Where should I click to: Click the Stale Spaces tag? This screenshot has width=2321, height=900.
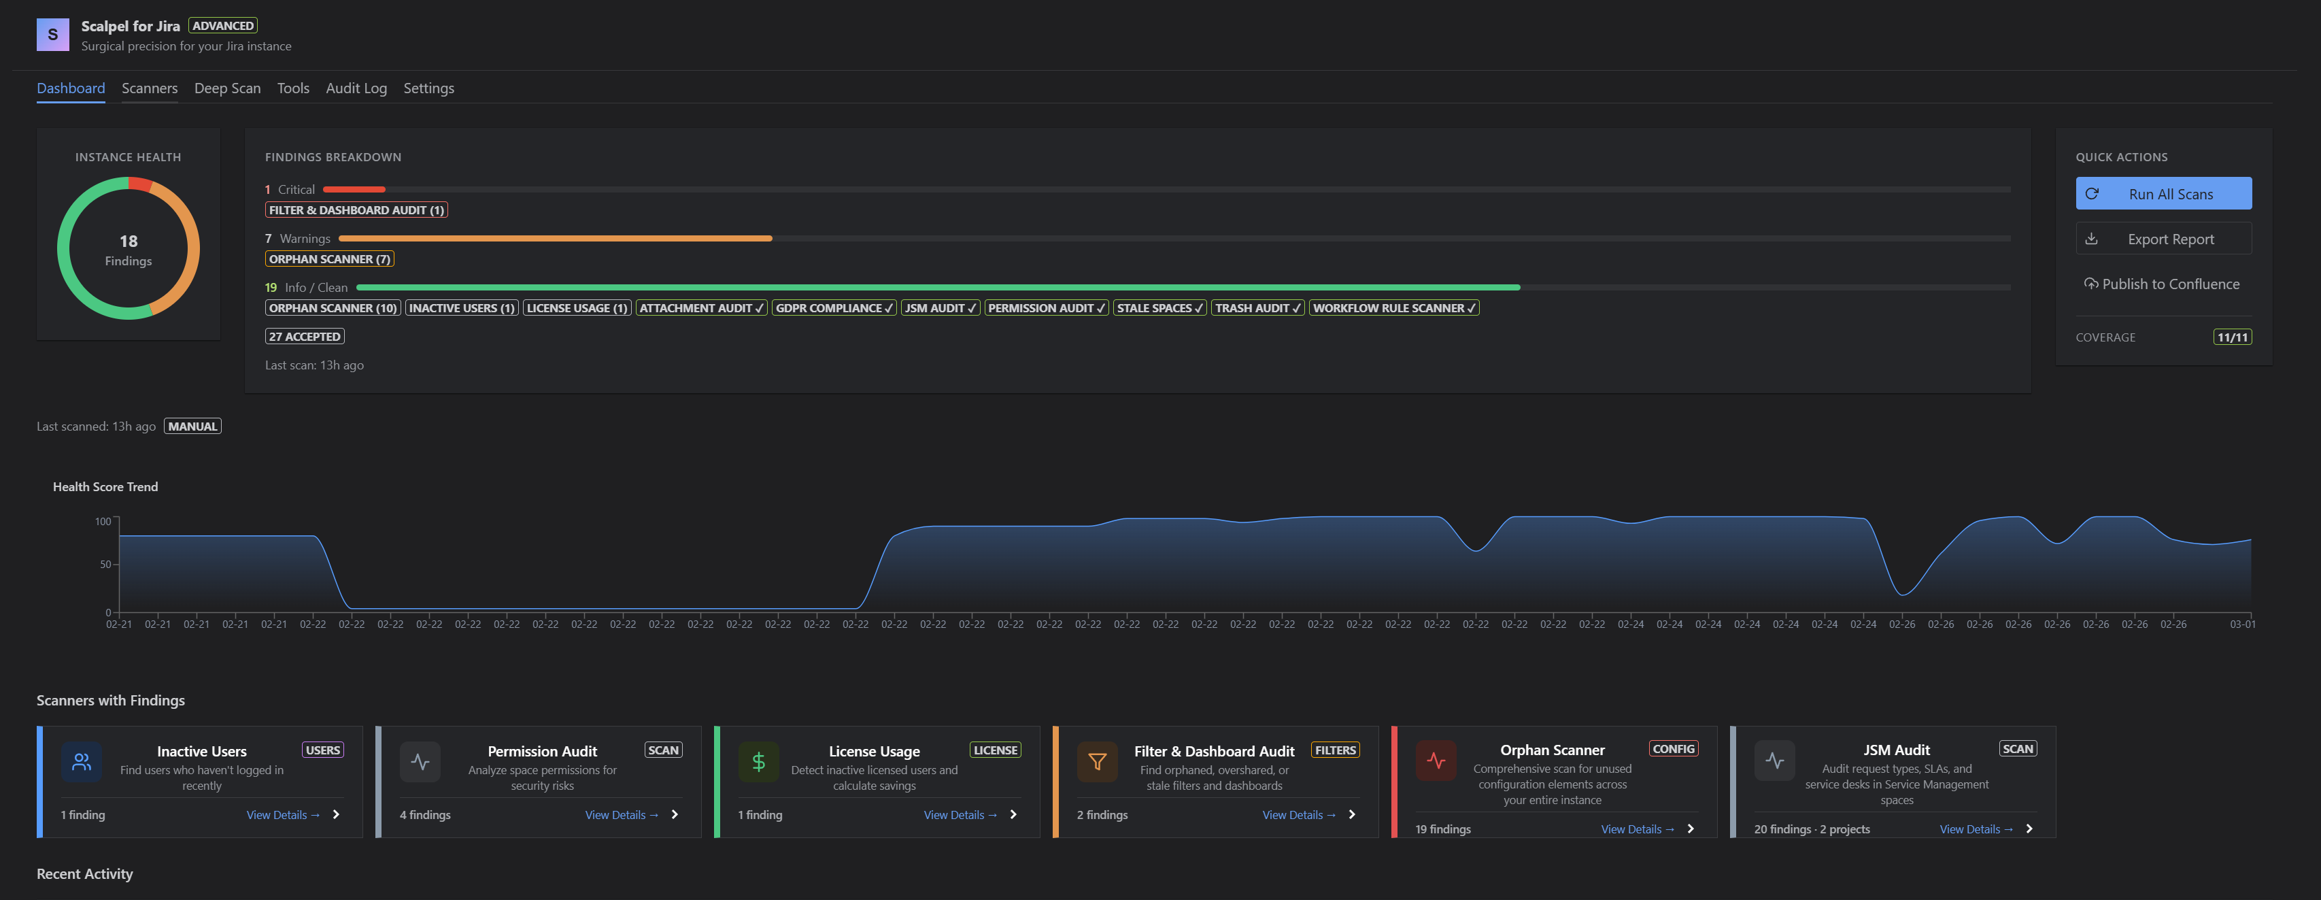click(1160, 308)
